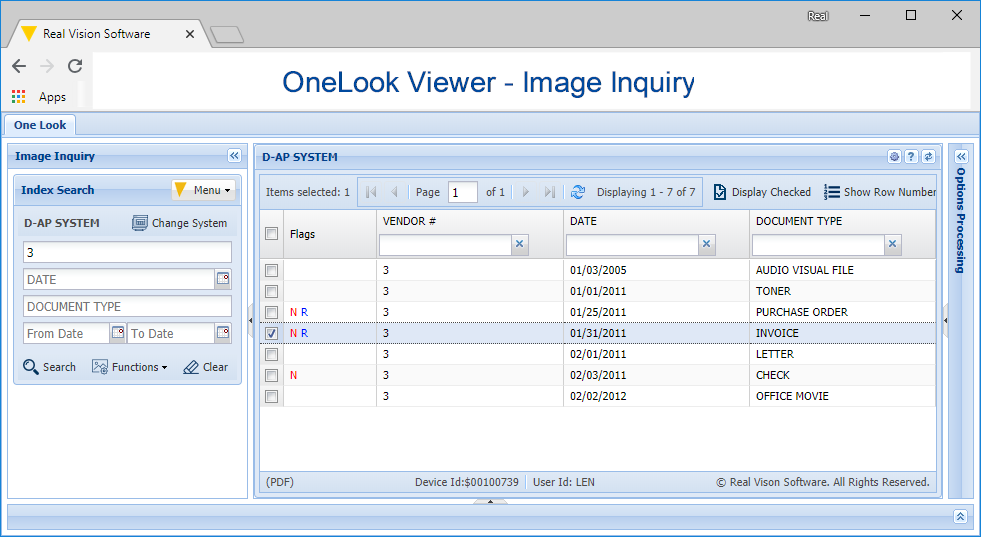Check the CHECK row checkbox

click(272, 376)
